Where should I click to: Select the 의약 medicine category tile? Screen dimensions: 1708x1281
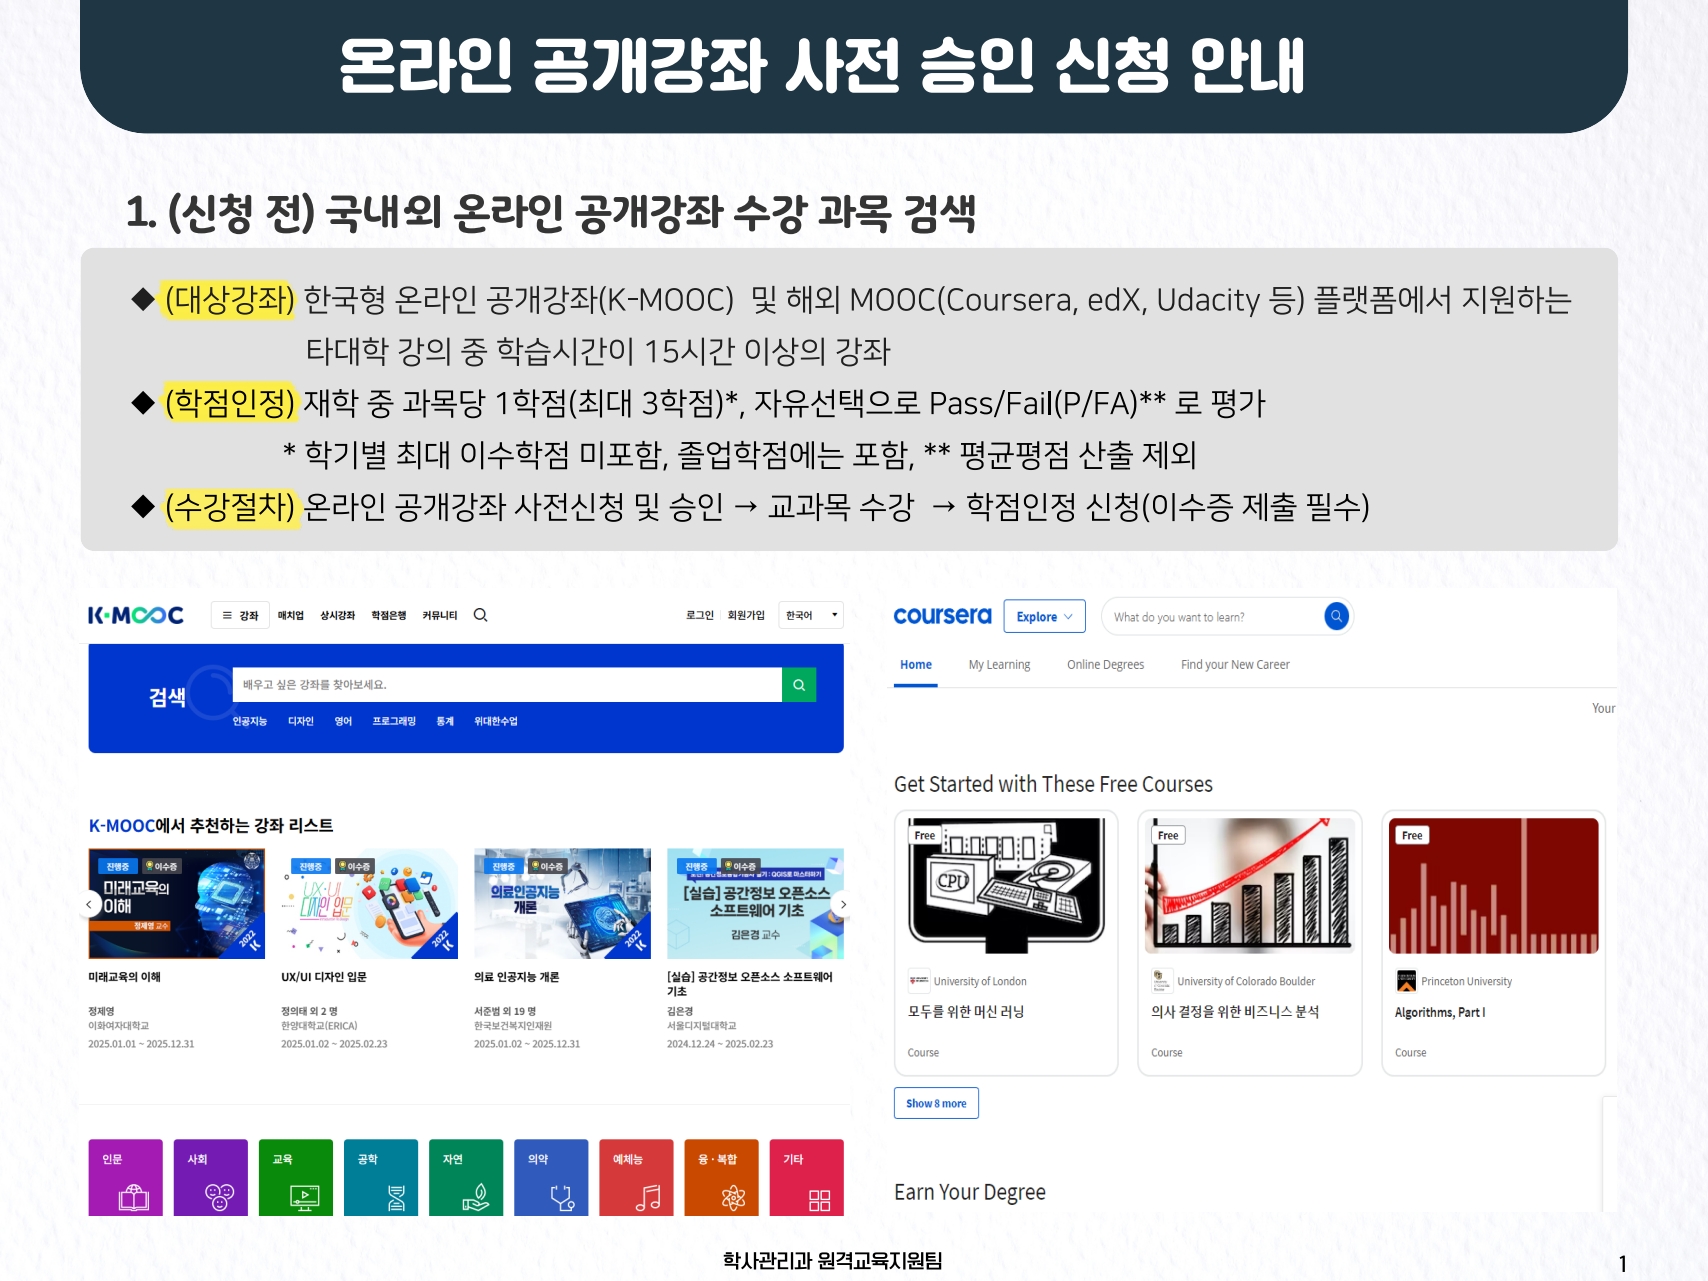(551, 1177)
